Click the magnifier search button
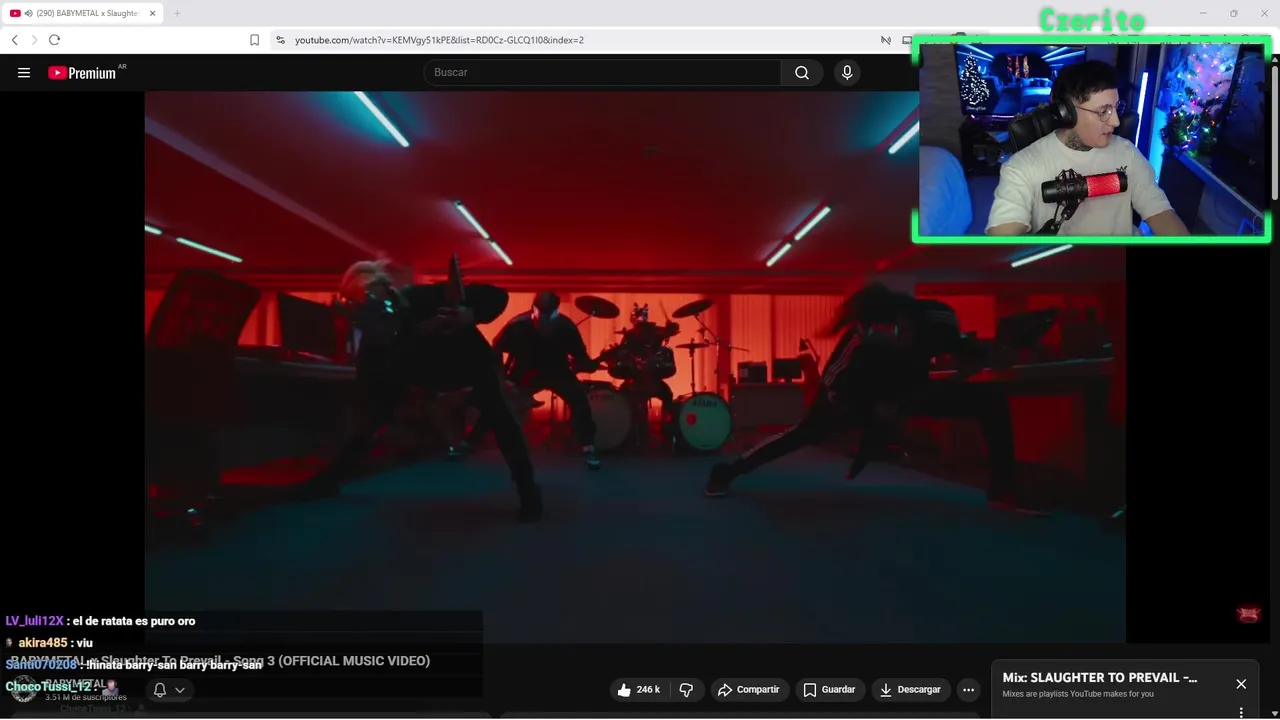 (802, 72)
